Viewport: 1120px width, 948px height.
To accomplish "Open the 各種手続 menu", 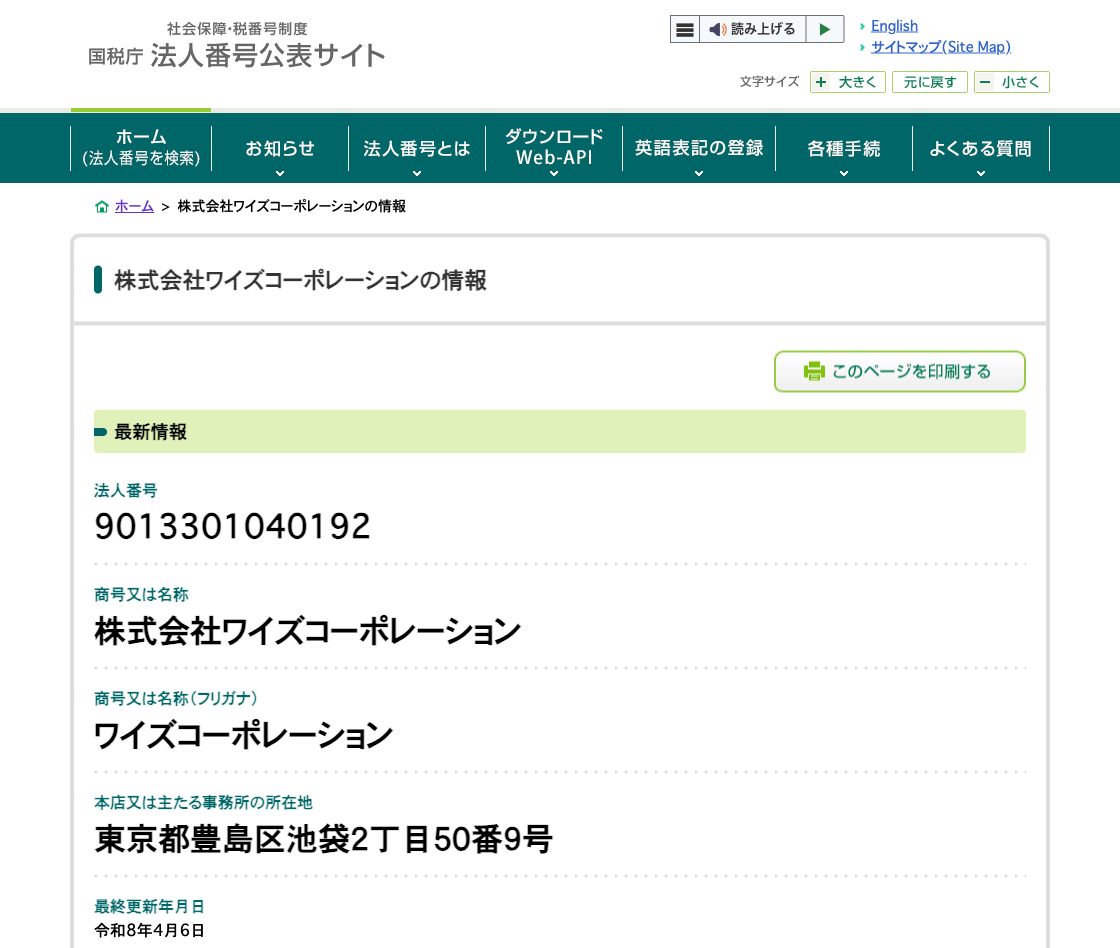I will coord(844,148).
